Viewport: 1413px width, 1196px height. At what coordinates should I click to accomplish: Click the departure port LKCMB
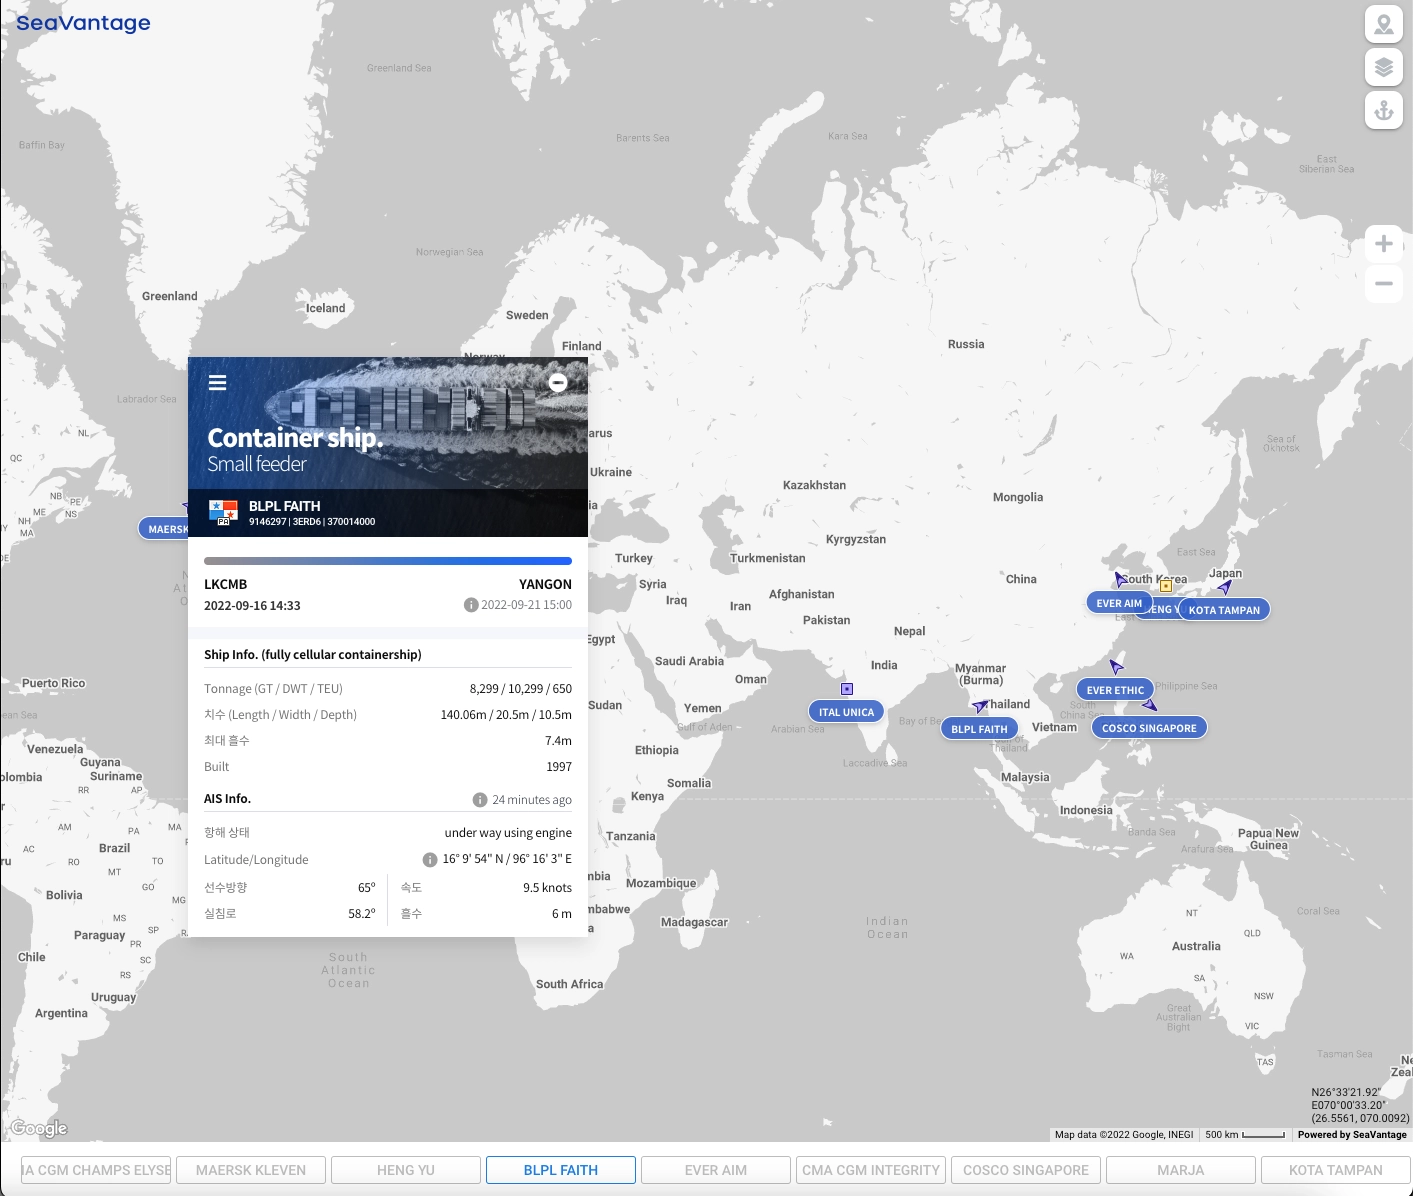coord(226,584)
